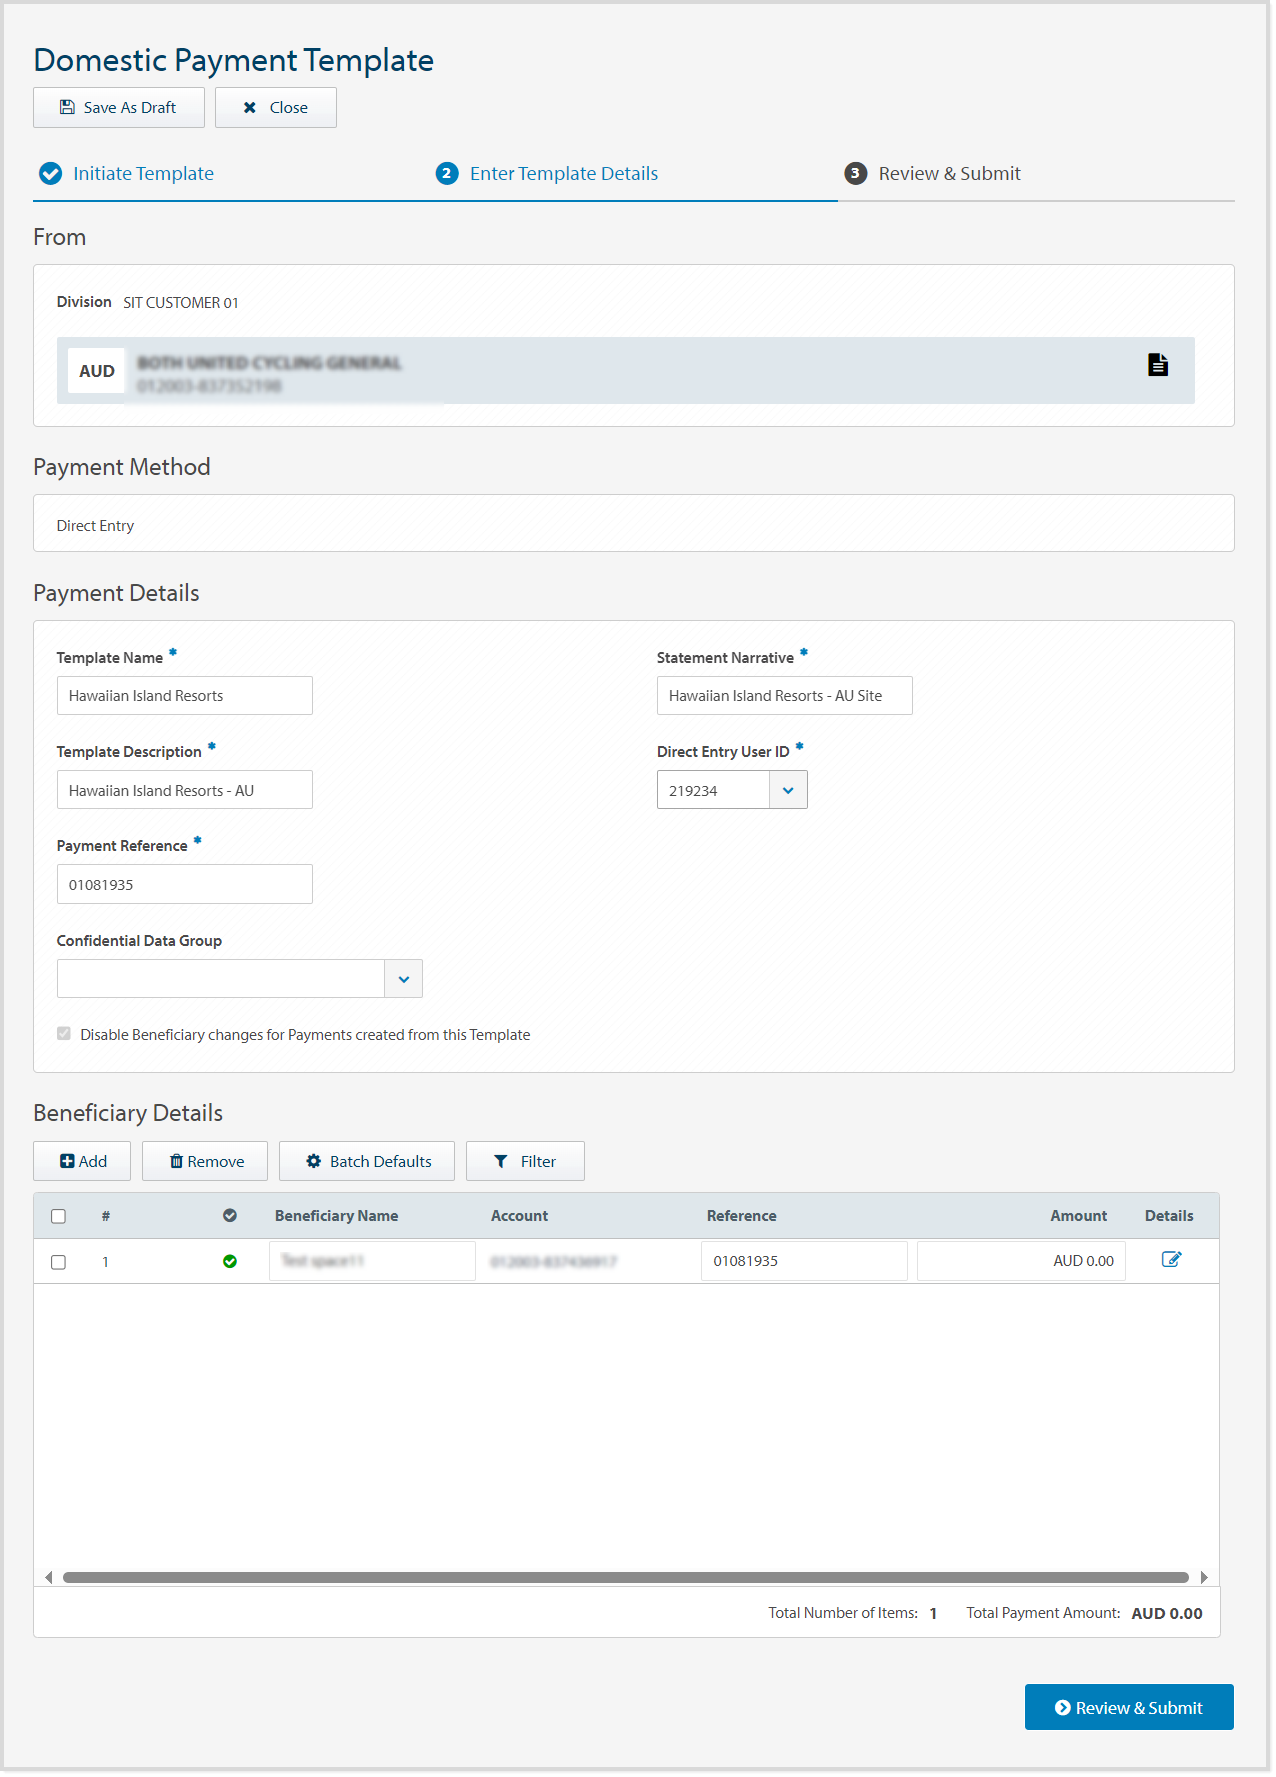1276x1777 pixels.
Task: Click the status checkmark column header icon
Action: coord(230,1216)
